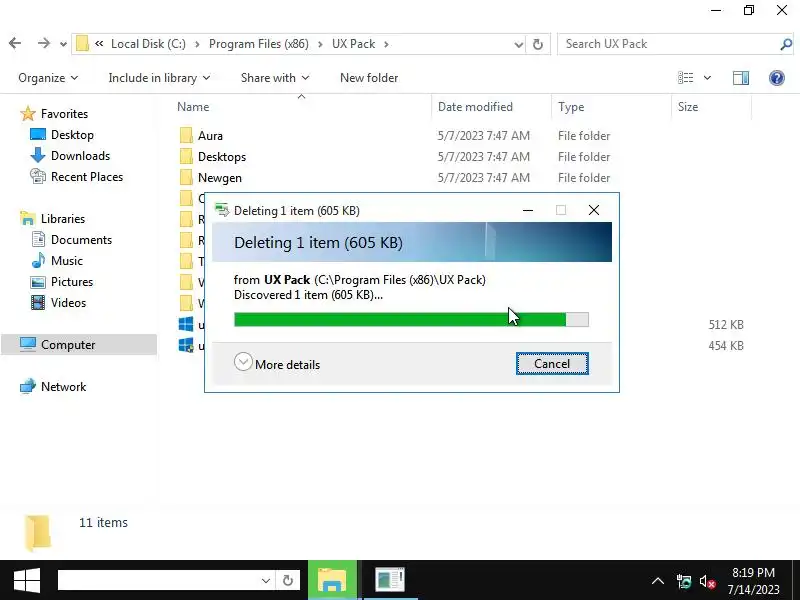Open the Include in library menu
The height and width of the screenshot is (600, 800).
(x=159, y=78)
